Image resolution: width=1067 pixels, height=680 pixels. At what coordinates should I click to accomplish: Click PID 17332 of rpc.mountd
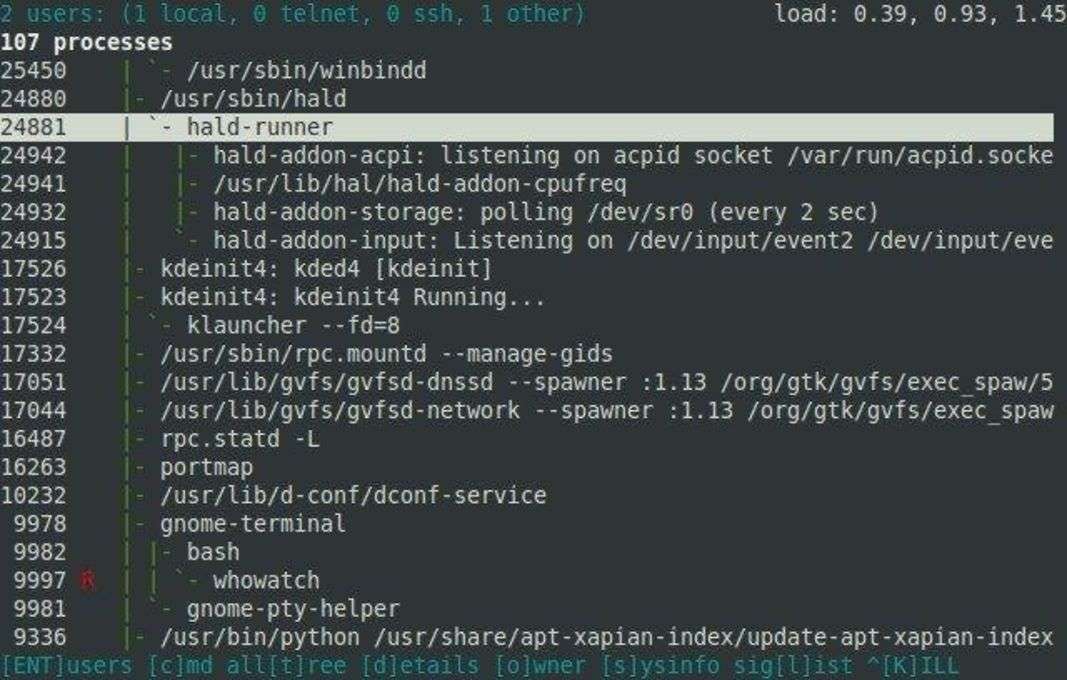(34, 354)
